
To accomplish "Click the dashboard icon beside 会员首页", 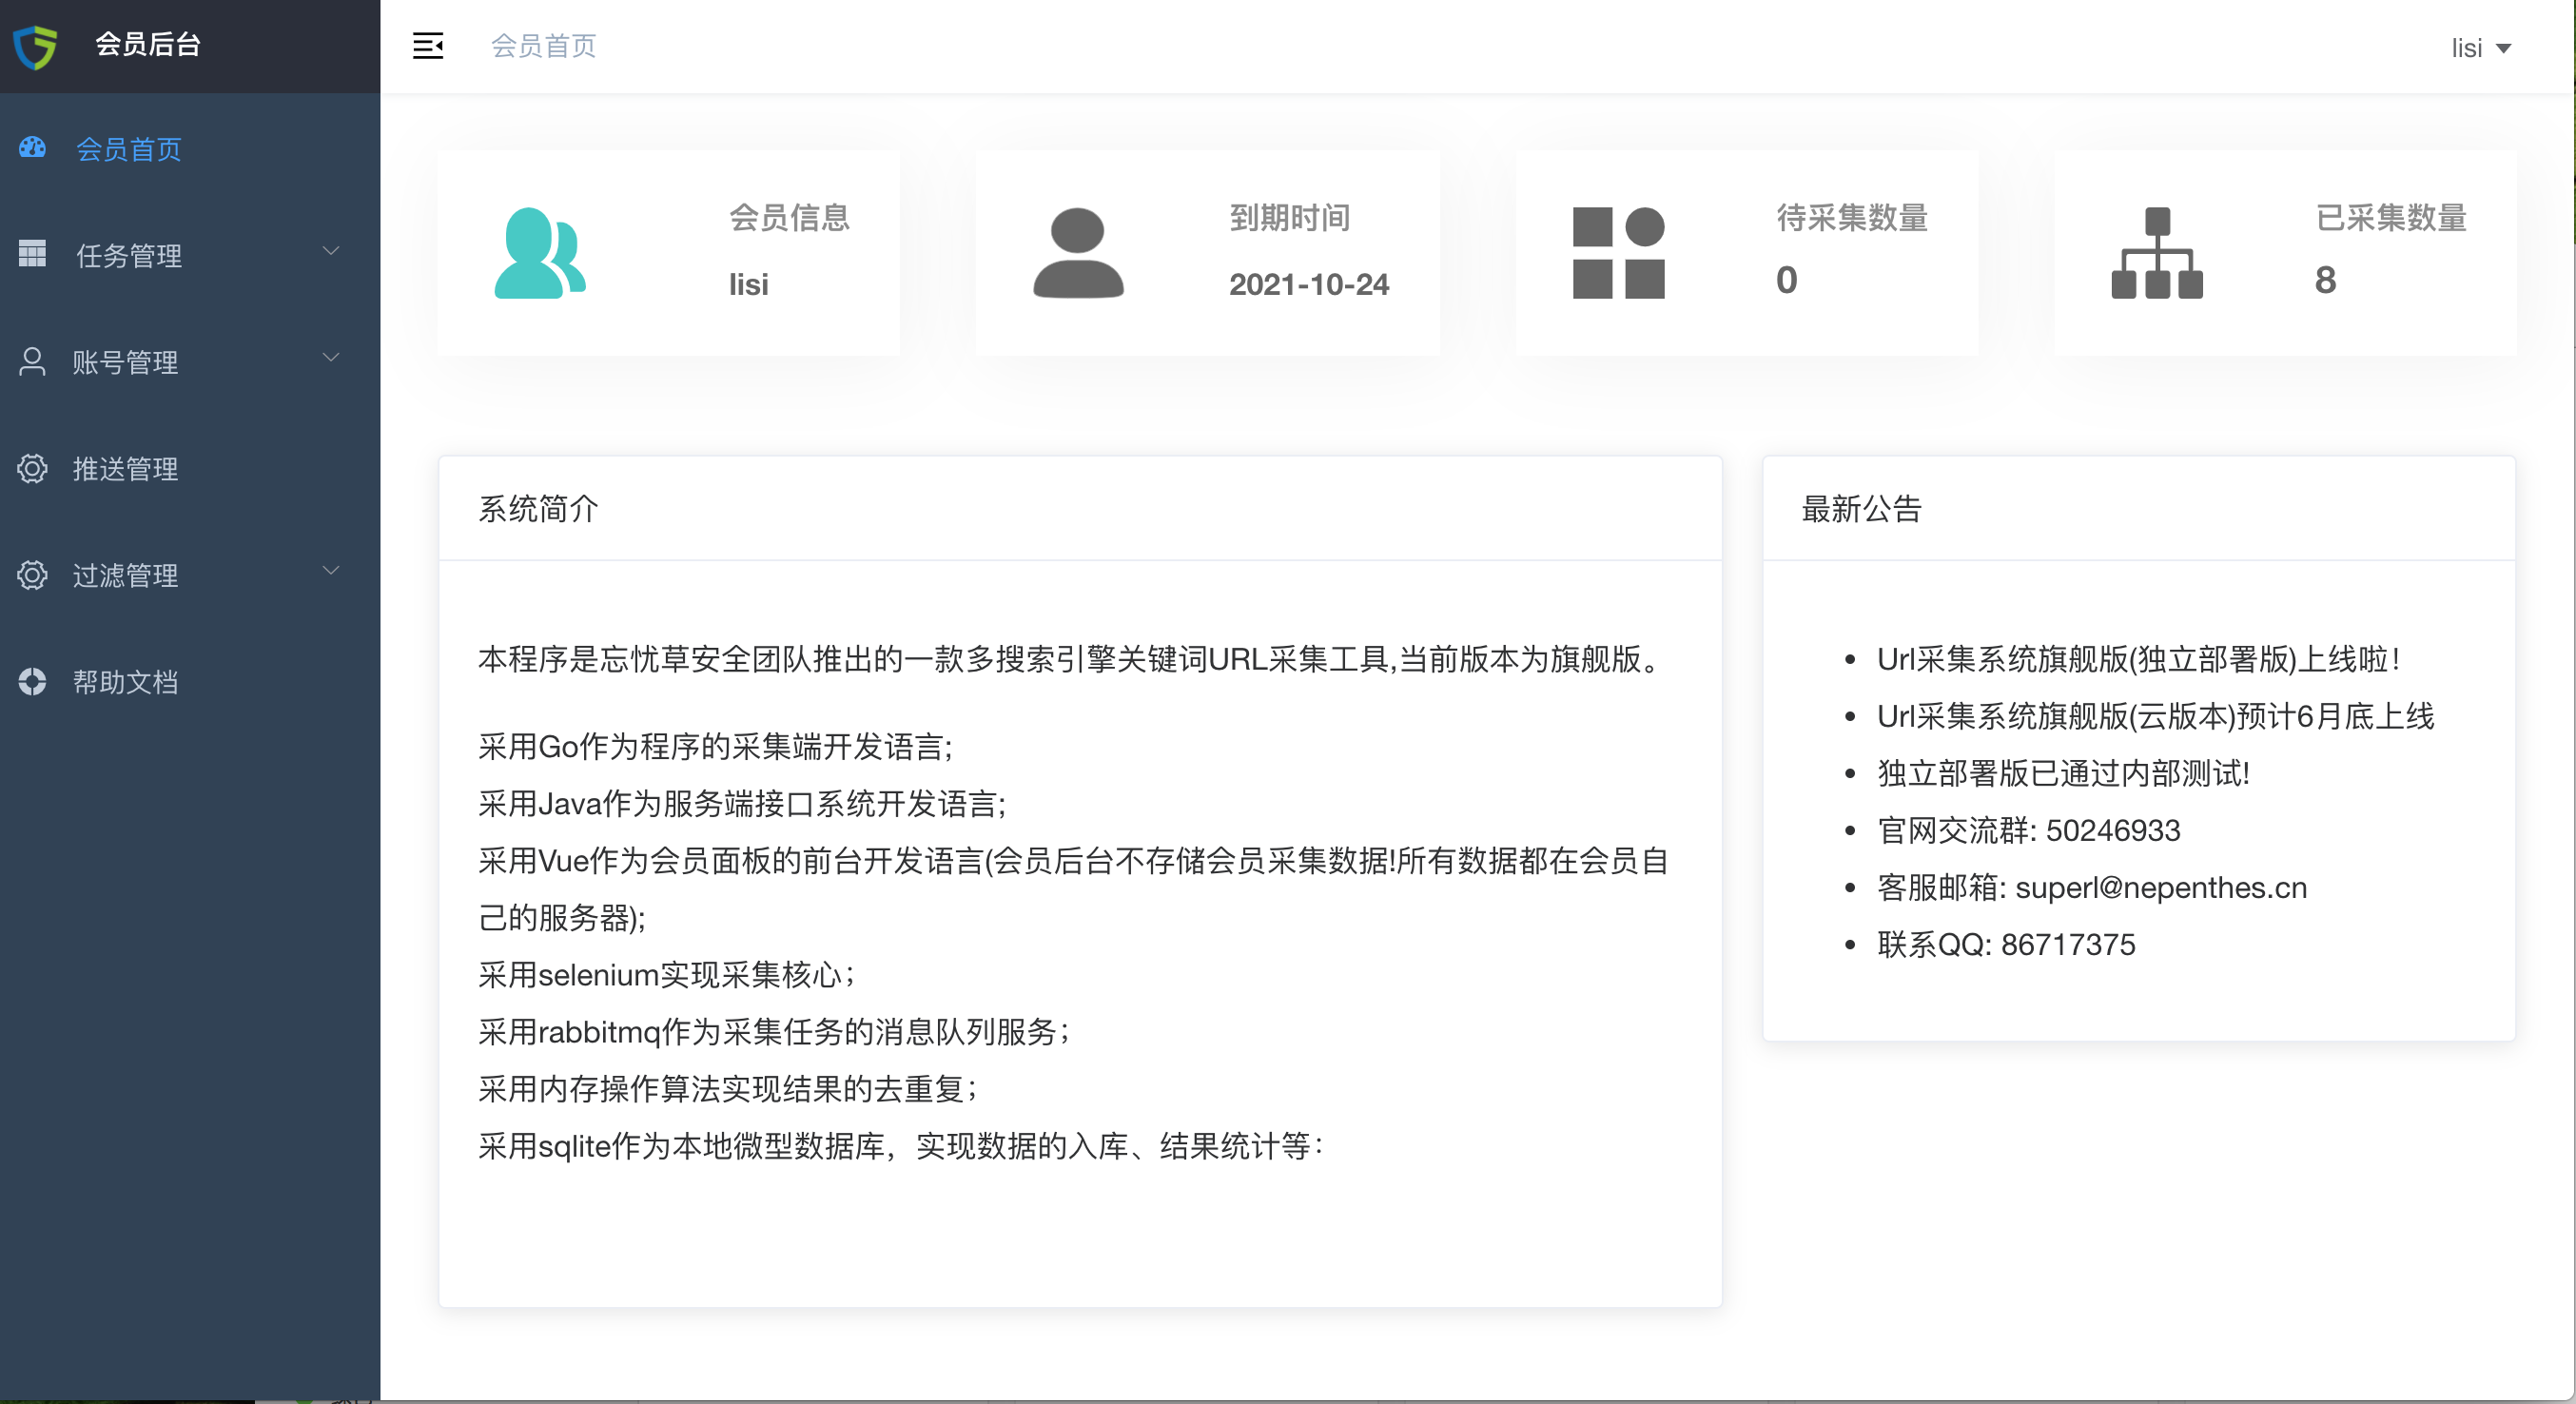I will point(32,148).
